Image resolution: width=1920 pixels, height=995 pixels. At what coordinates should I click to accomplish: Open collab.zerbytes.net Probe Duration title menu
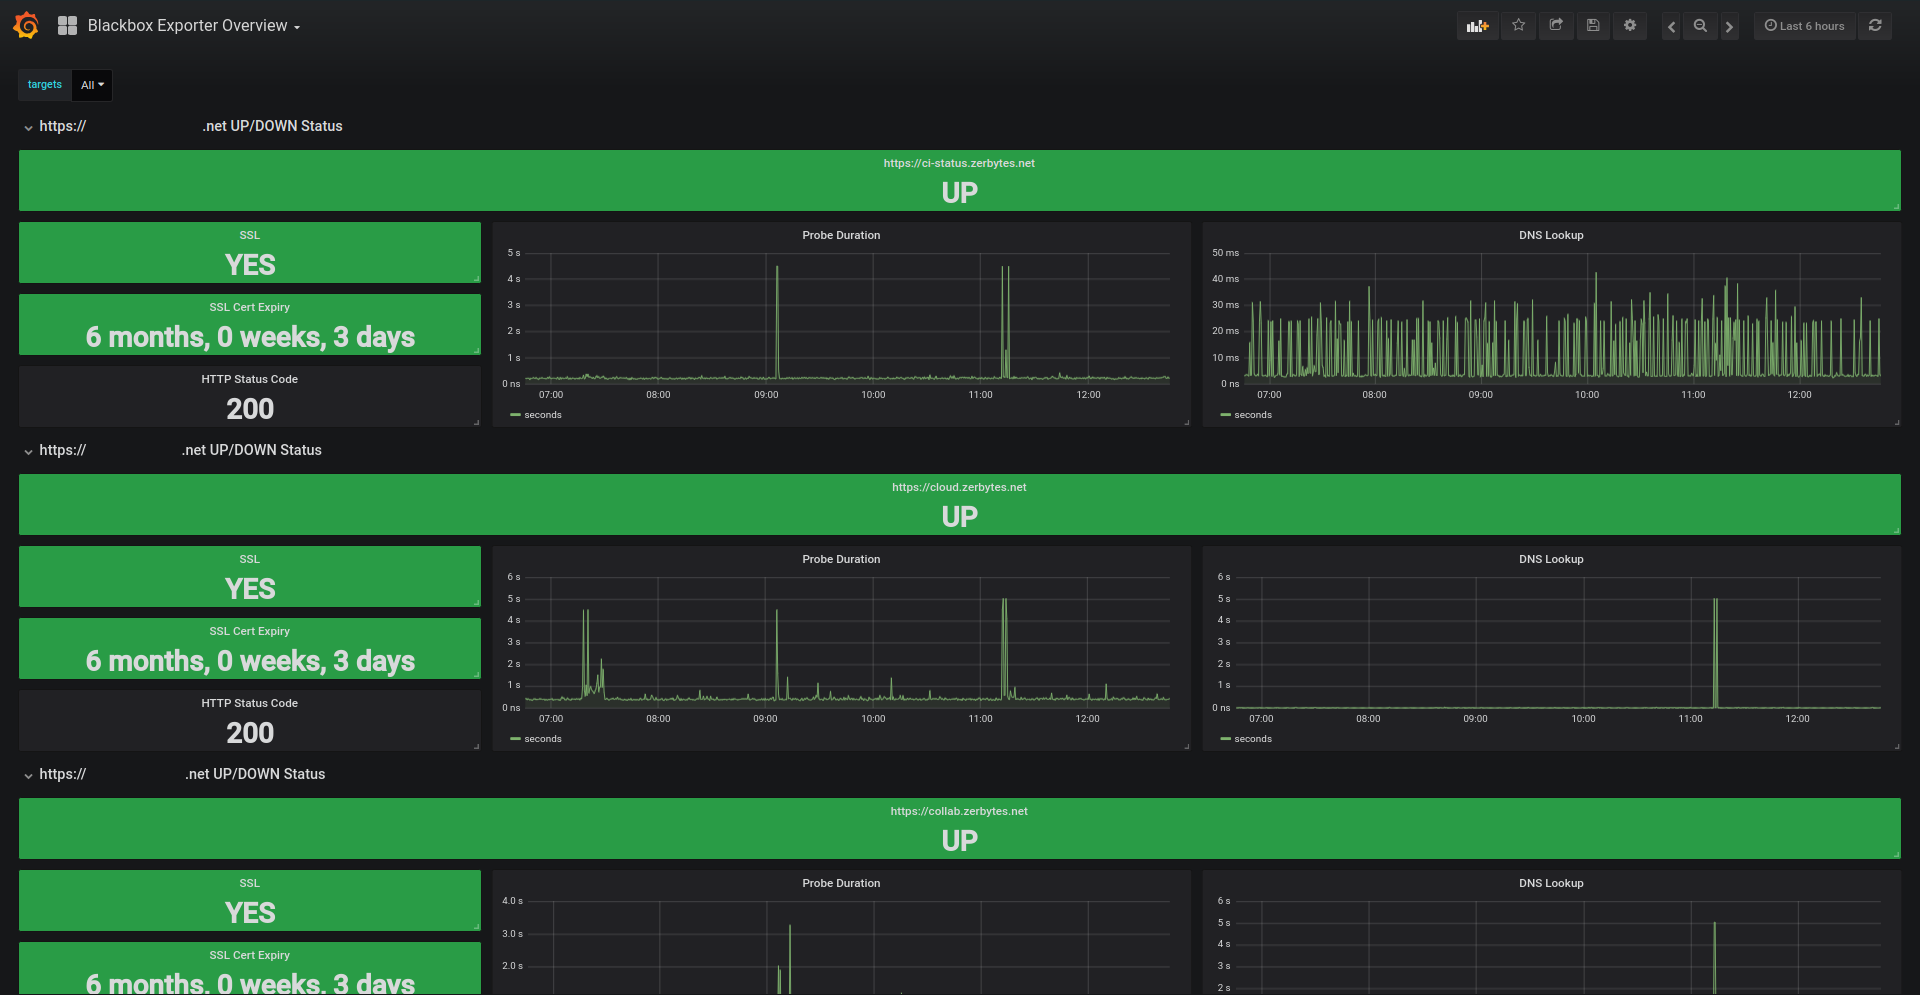pyautogui.click(x=841, y=883)
